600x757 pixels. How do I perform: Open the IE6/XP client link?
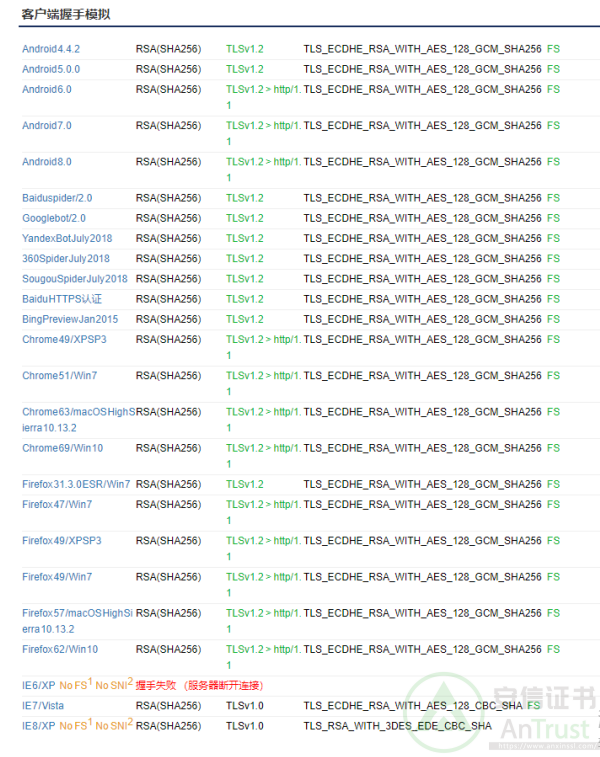pyautogui.click(x=38, y=685)
